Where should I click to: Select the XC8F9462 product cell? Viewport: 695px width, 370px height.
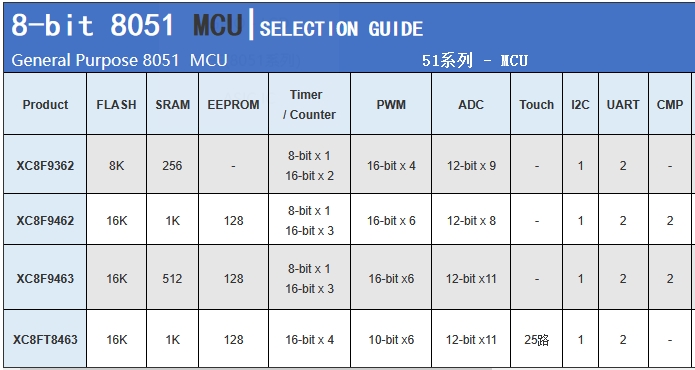[45, 220]
